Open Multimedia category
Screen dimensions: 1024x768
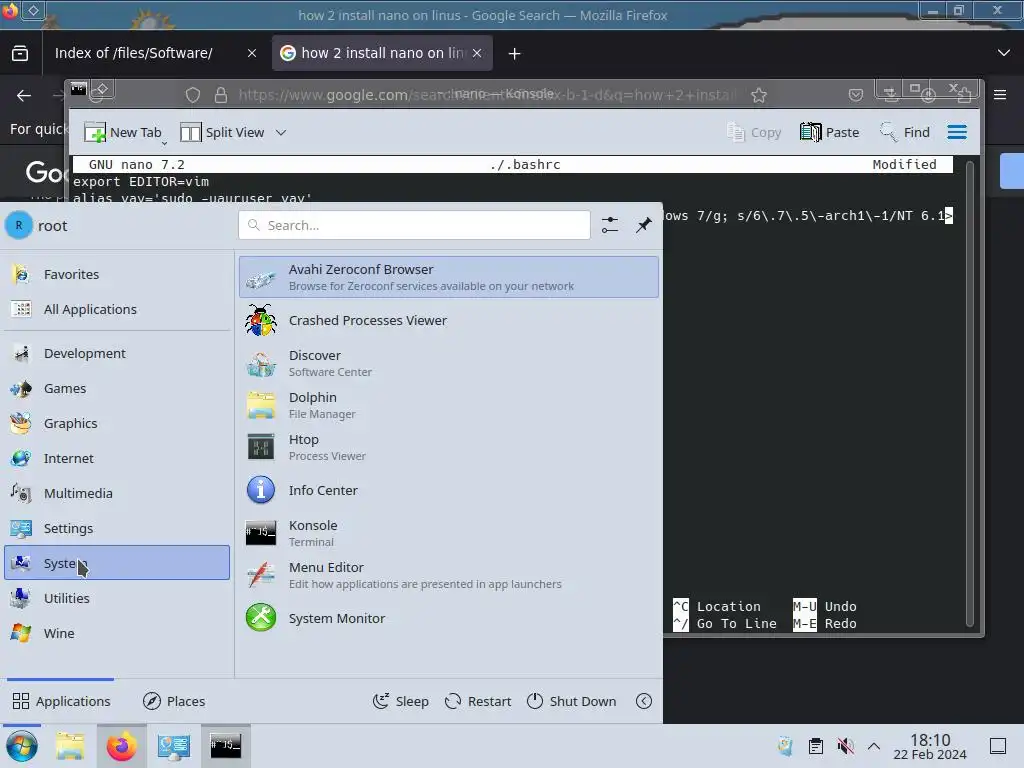pos(117,493)
